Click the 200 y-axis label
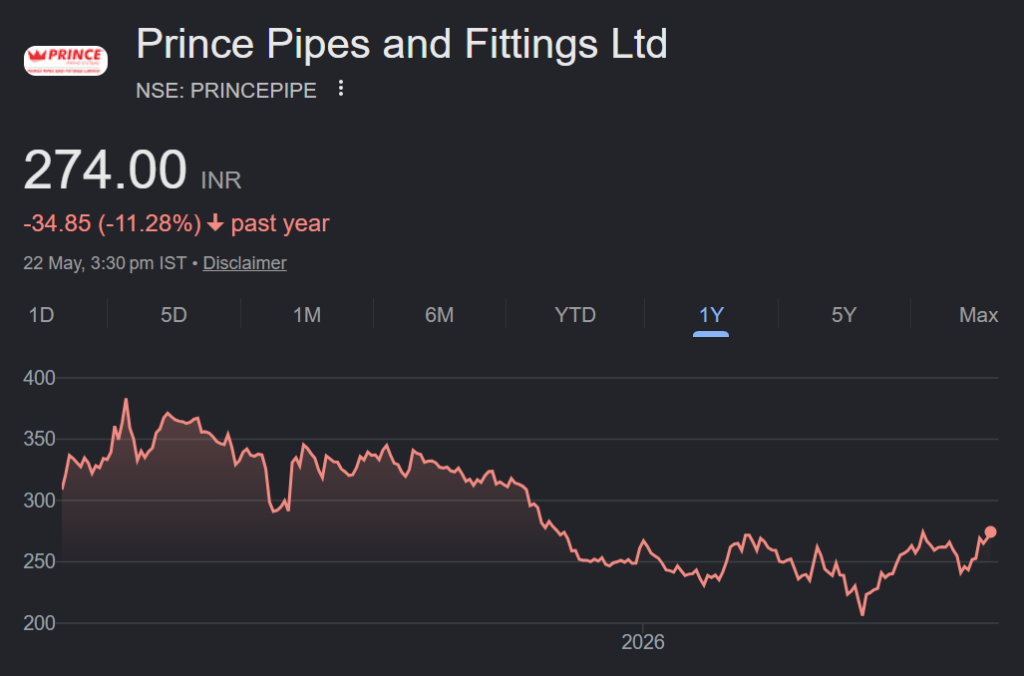This screenshot has height=676, width=1024. [x=39, y=623]
